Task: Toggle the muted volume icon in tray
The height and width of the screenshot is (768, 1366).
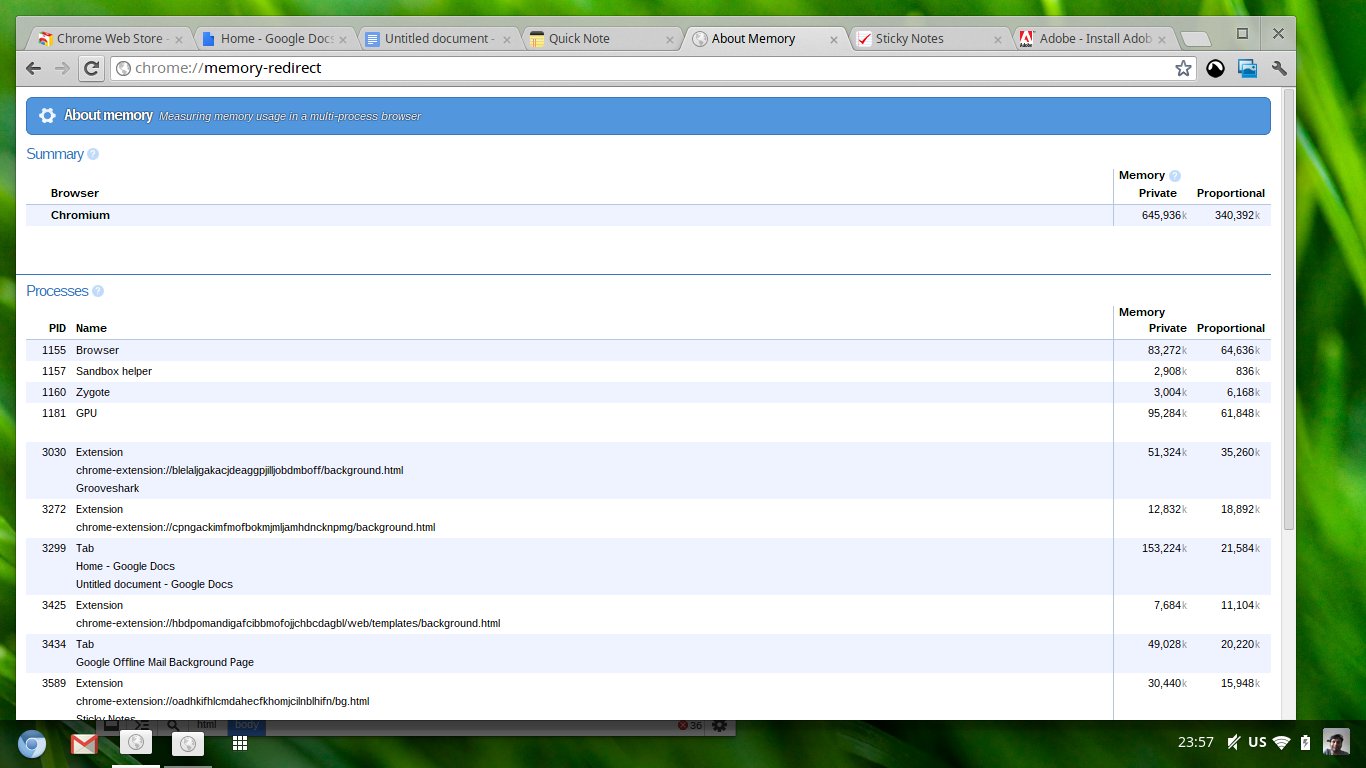Action: point(1234,742)
